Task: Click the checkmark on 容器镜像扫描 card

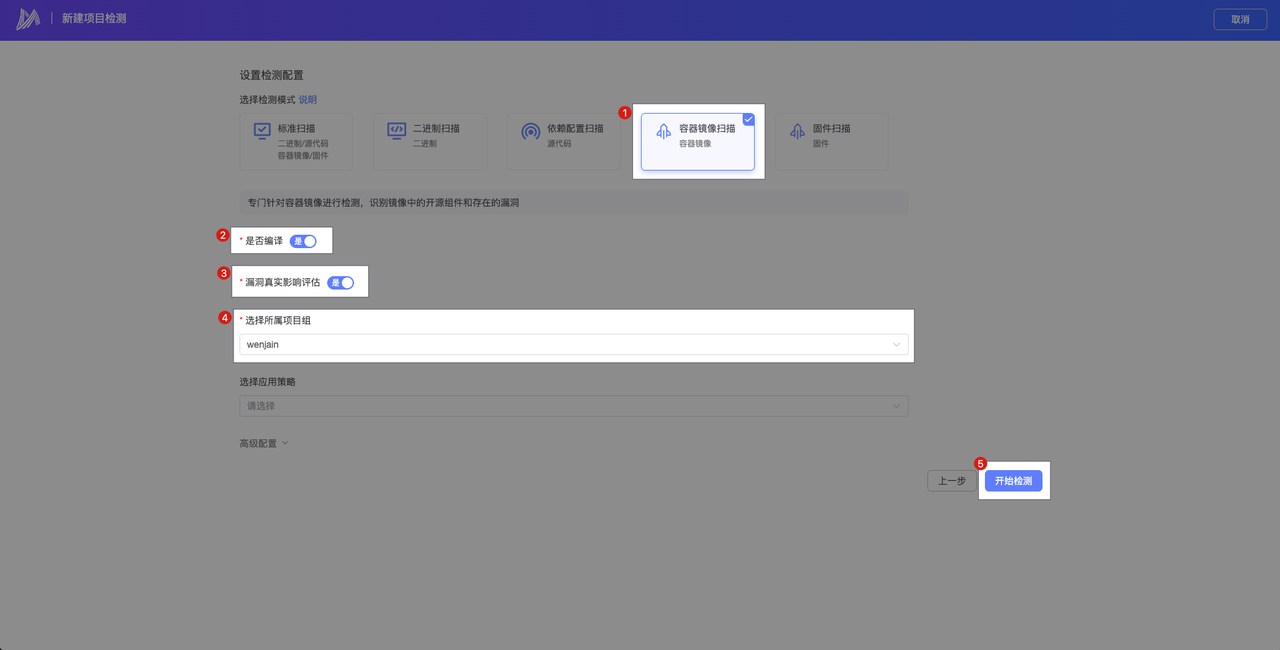Action: 748,119
